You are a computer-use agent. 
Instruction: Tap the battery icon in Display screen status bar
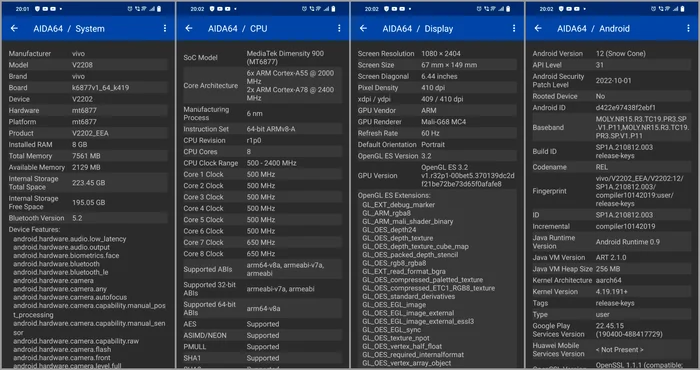point(508,8)
